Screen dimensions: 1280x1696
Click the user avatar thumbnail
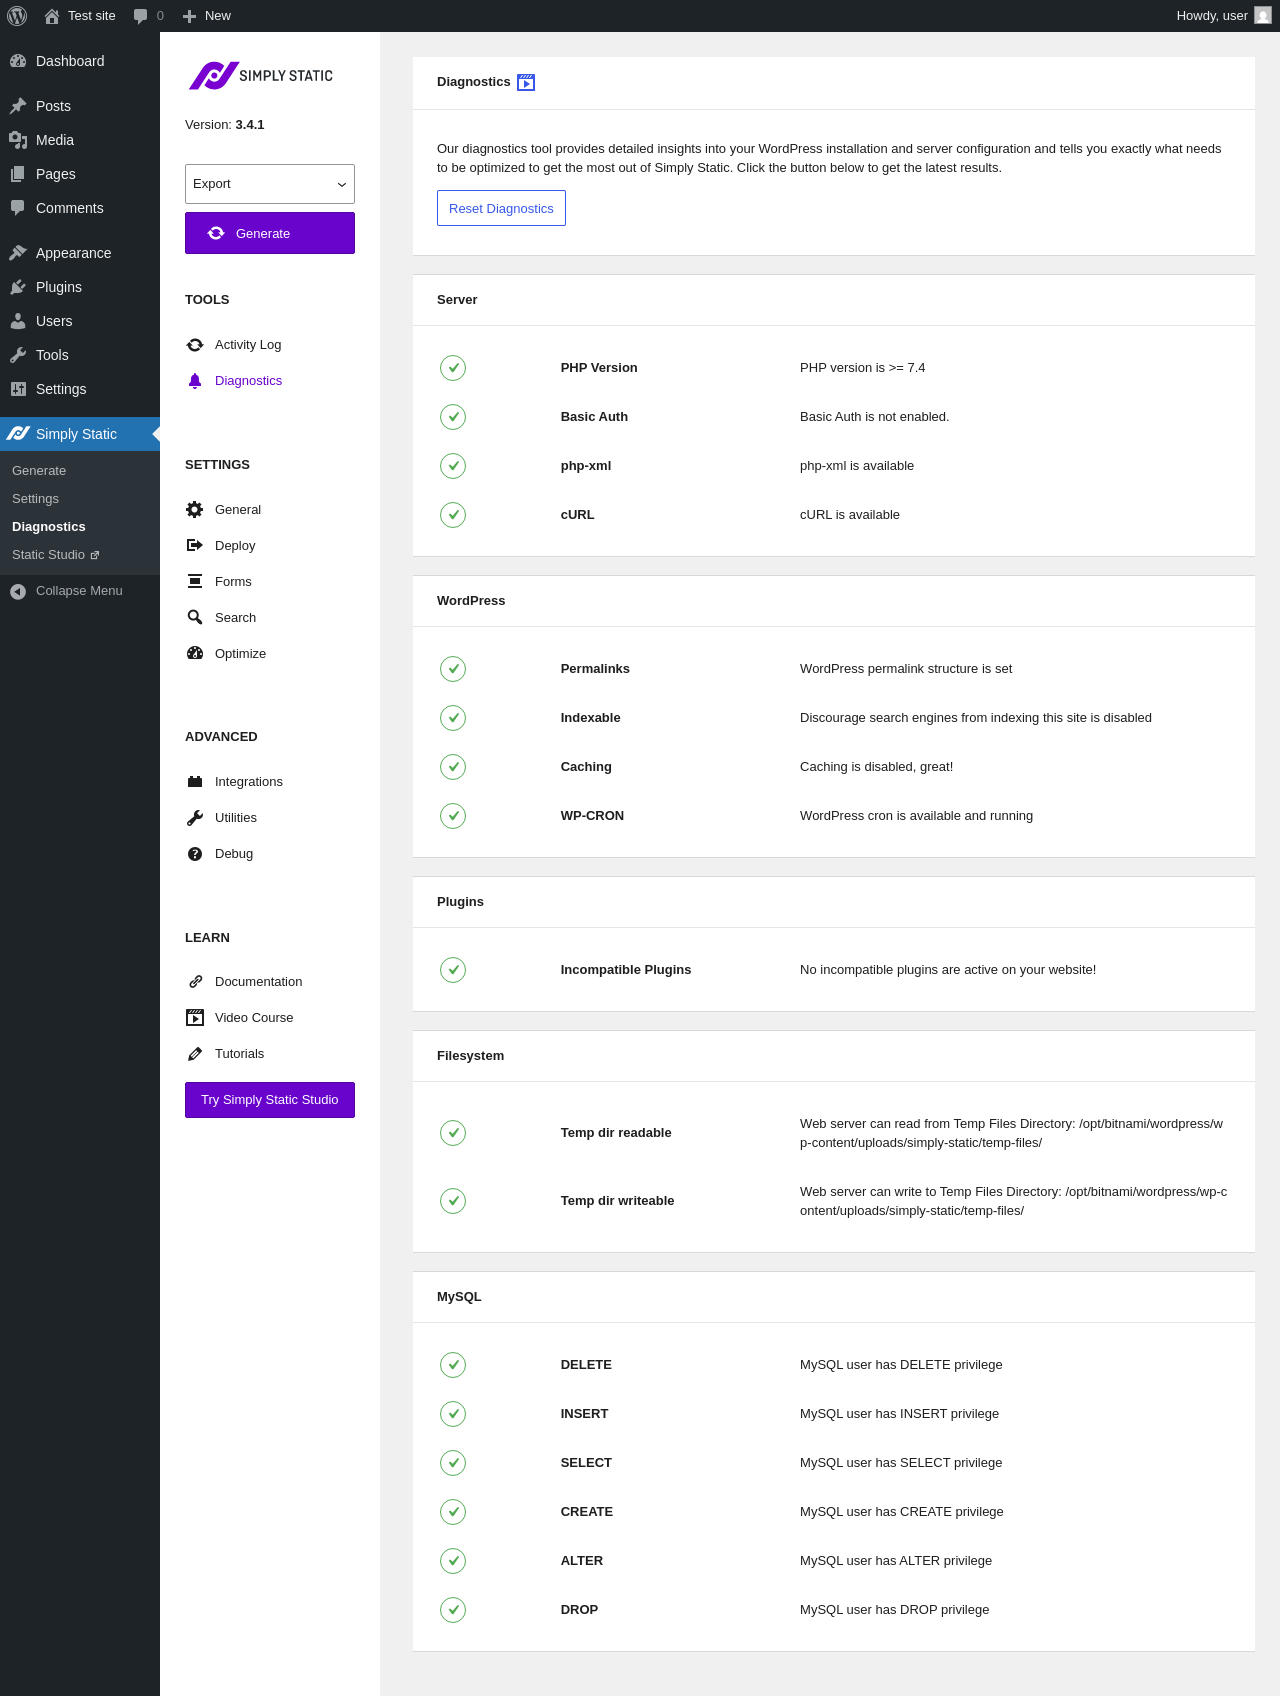(x=1263, y=16)
